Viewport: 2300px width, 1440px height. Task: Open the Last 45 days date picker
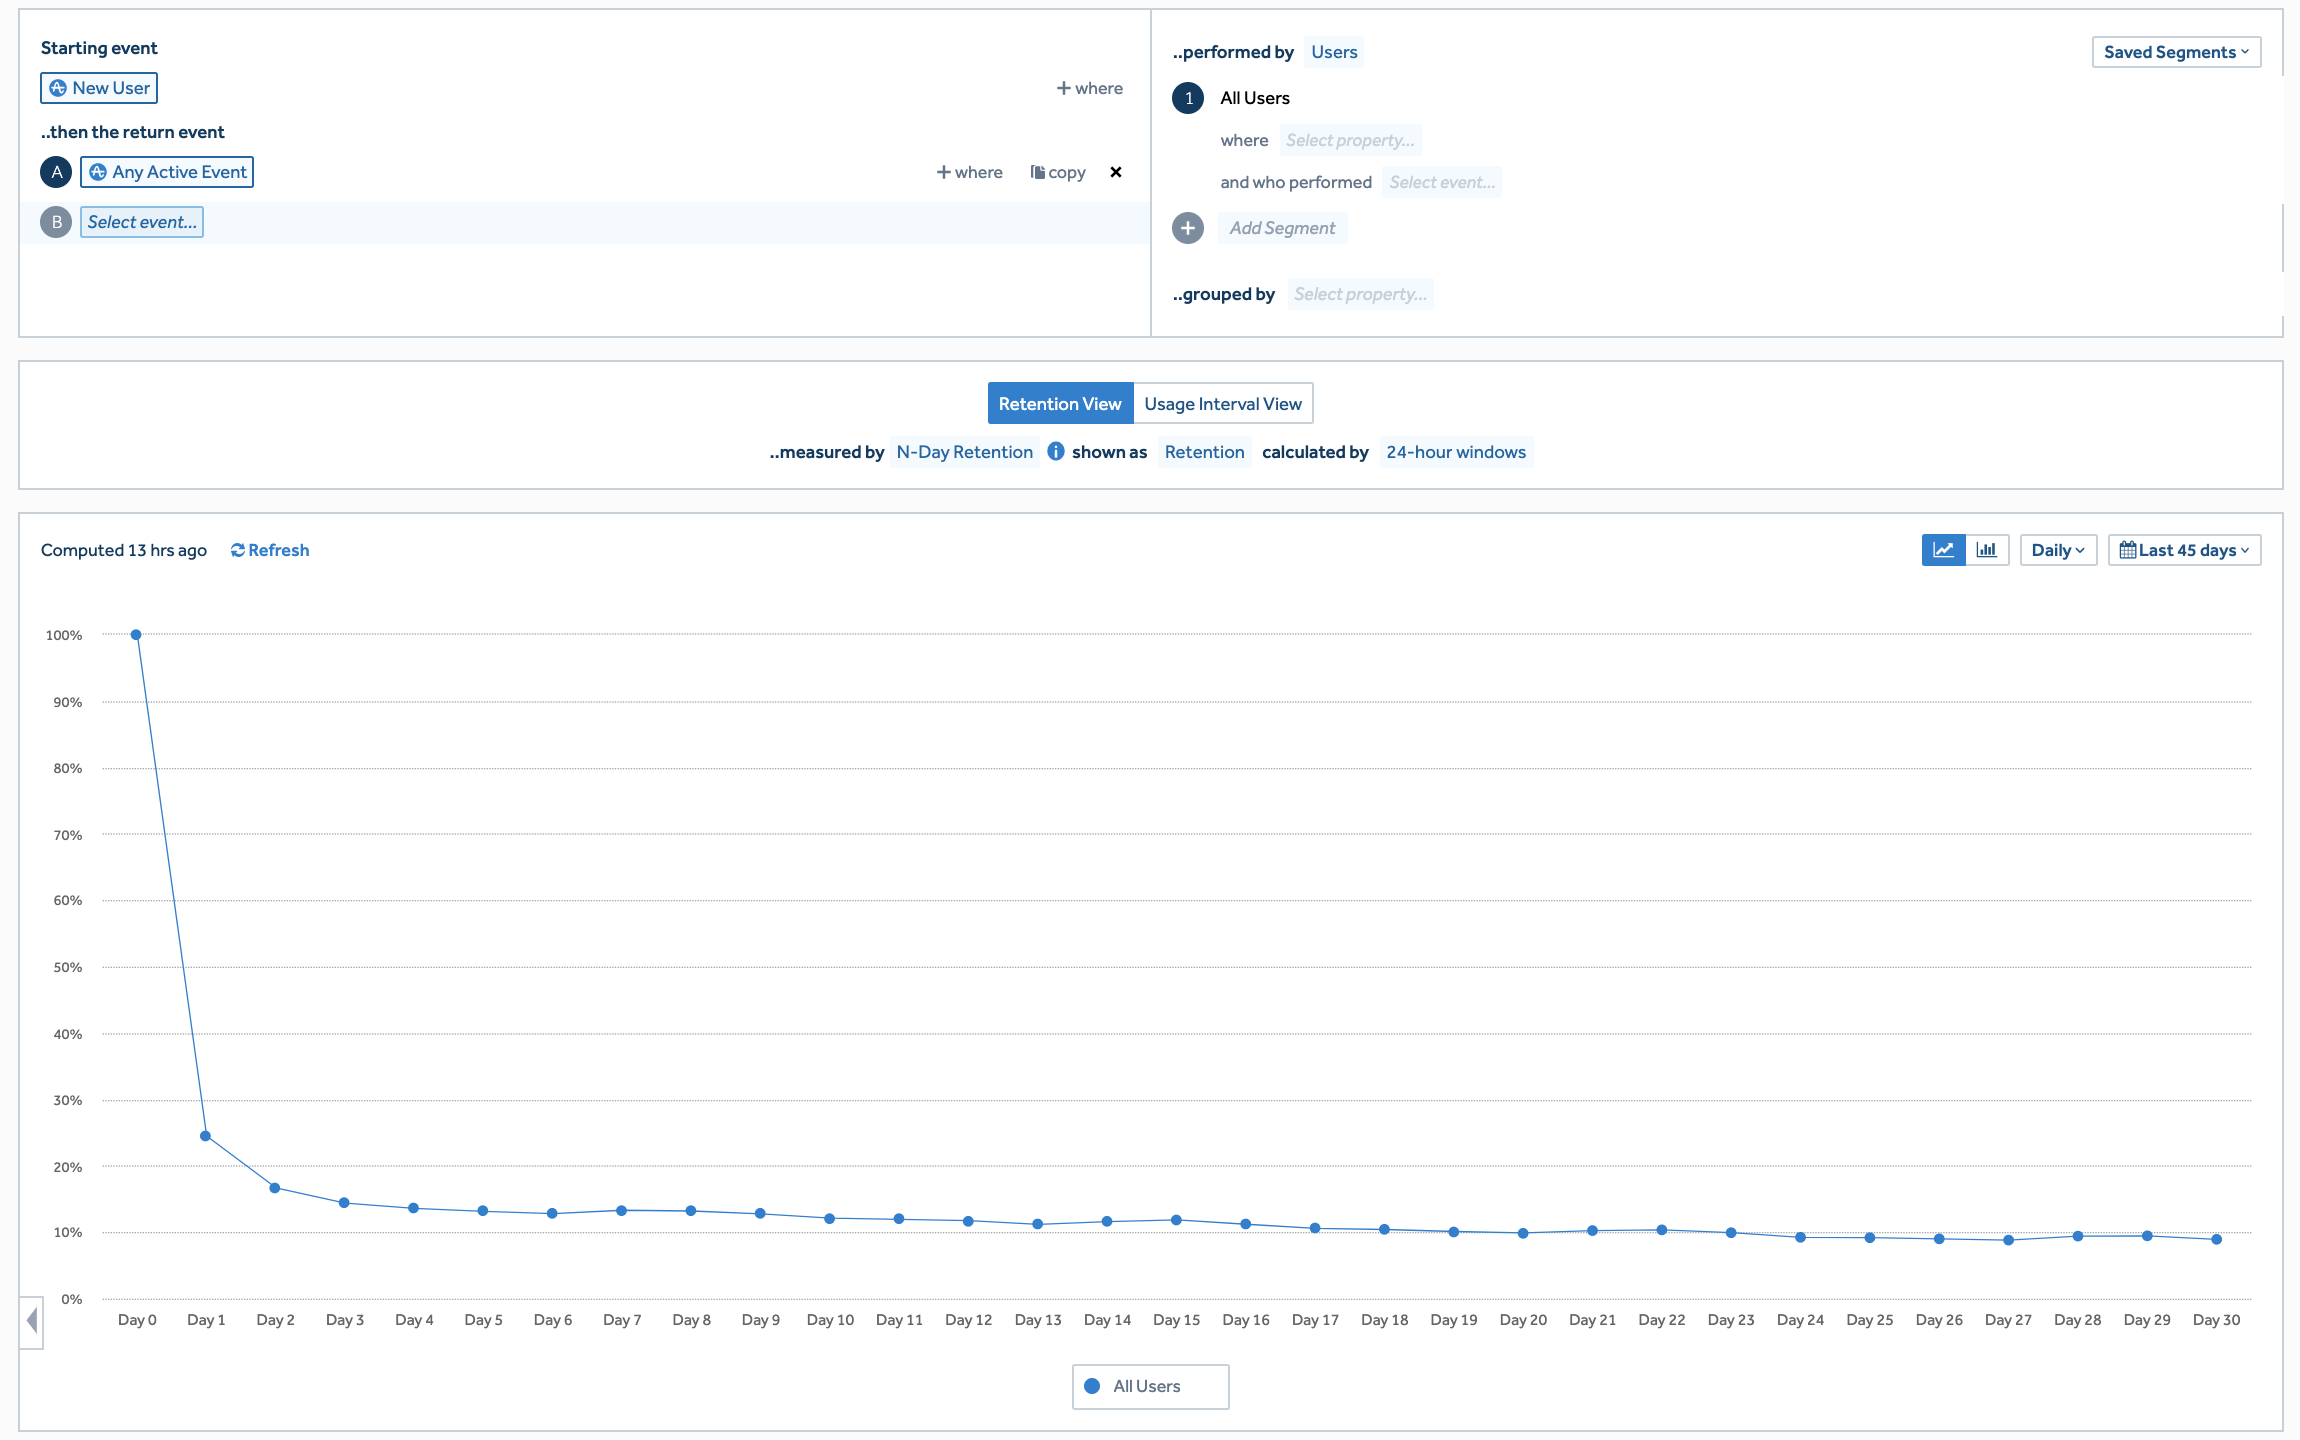[2183, 550]
